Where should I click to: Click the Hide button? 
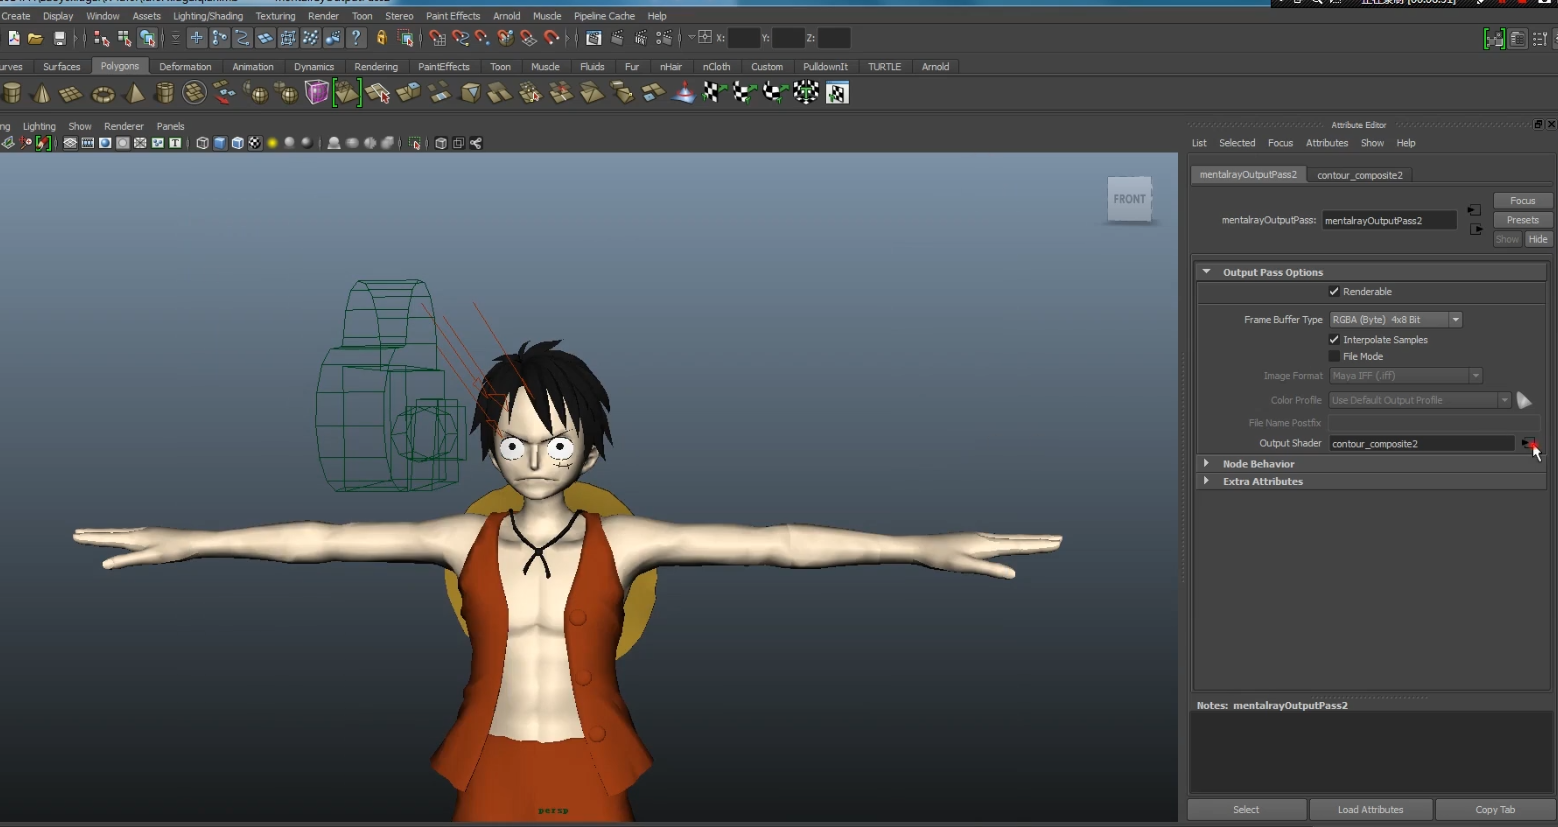[1538, 239]
